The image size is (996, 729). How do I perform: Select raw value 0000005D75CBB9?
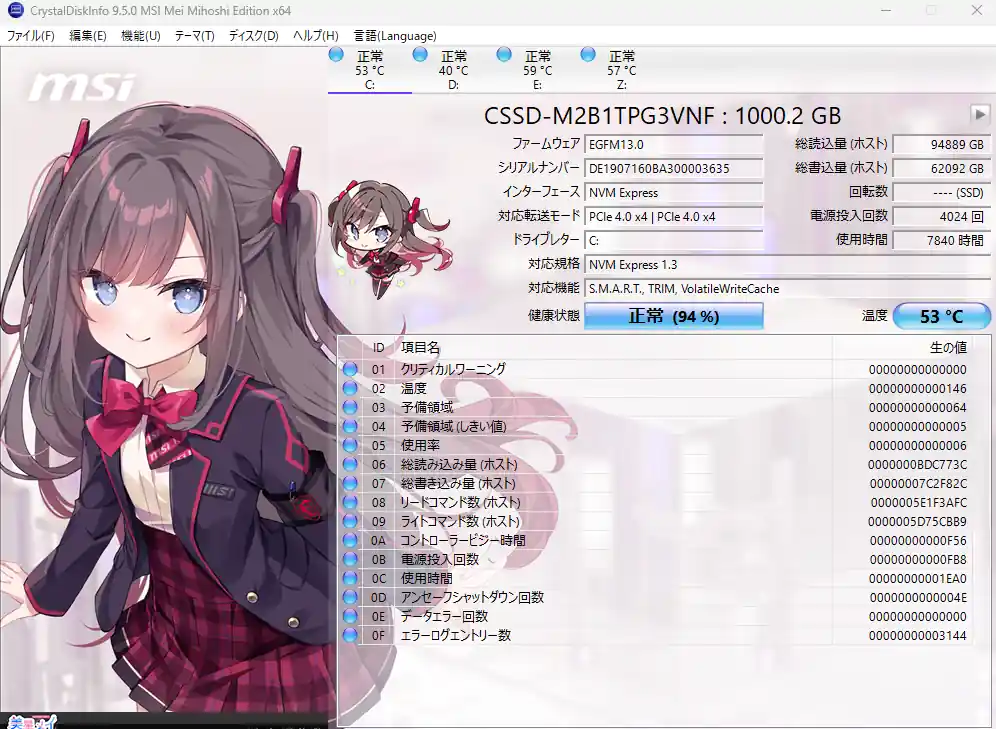tap(917, 521)
